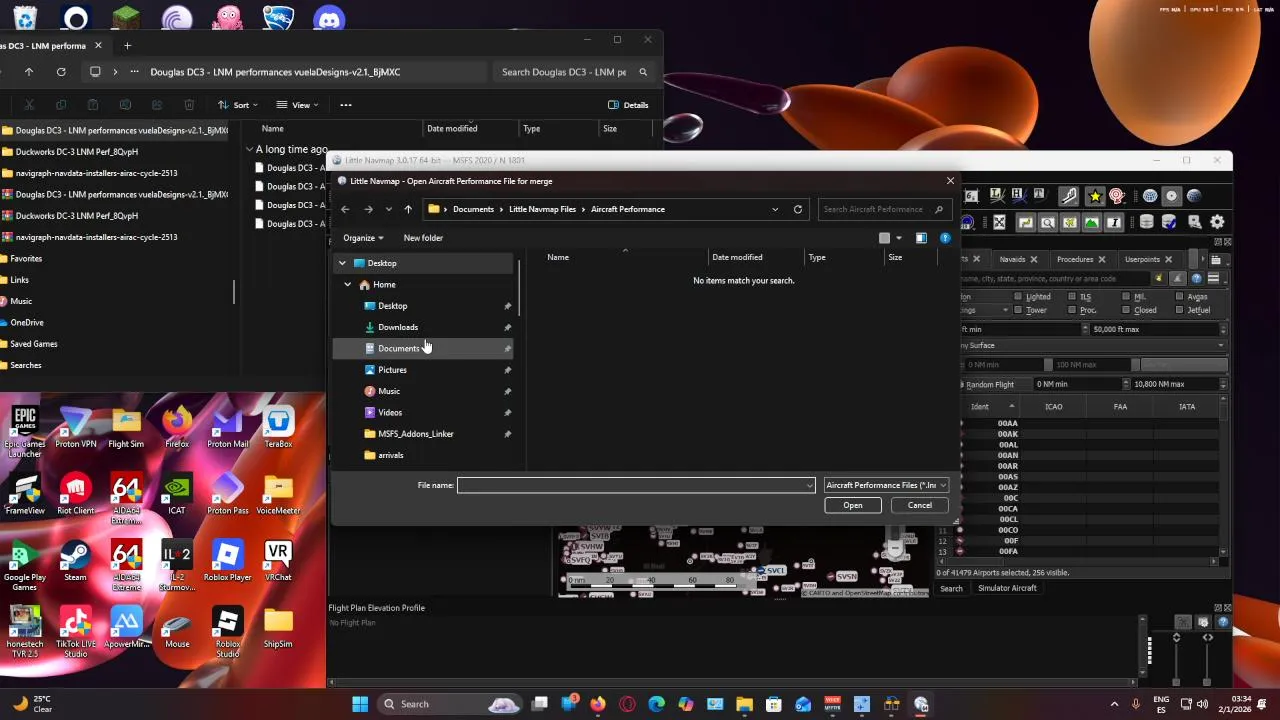Screen dimensions: 1280x720
Task: Open Favorites folder in Explorer sidebar
Action: pos(26,258)
